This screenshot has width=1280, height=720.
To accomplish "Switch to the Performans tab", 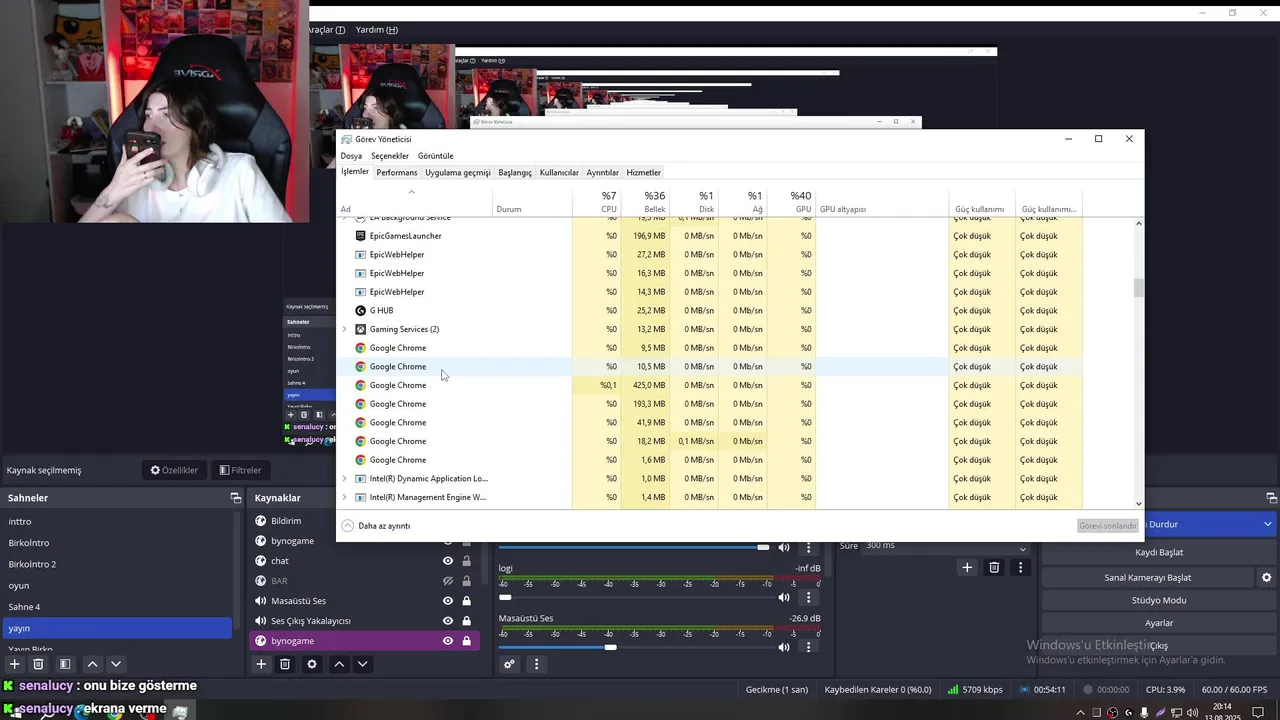I will pyautogui.click(x=397, y=173).
